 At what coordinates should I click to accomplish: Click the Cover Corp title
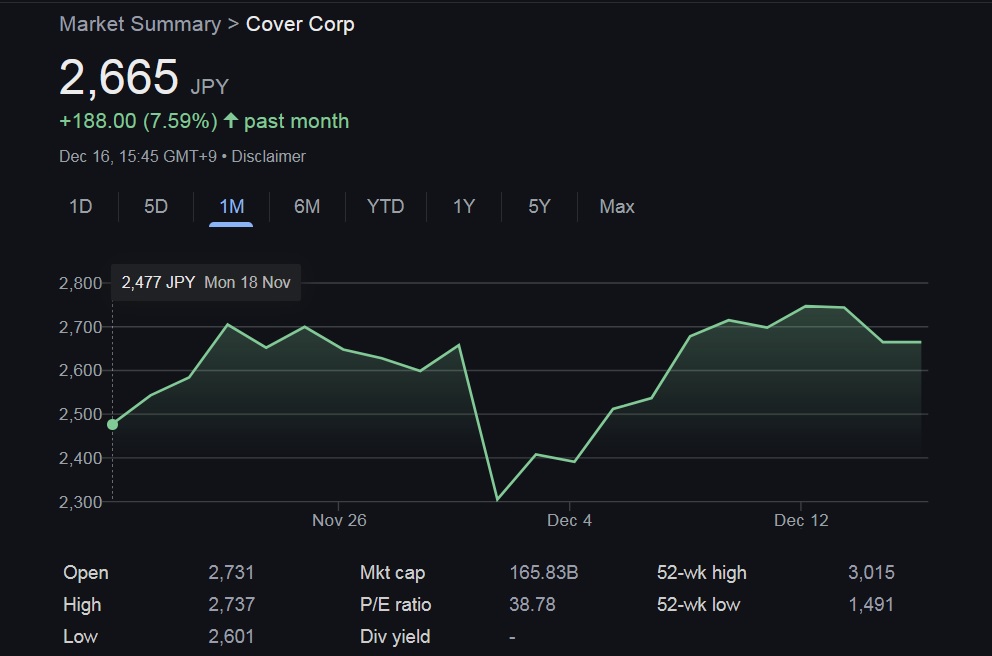[300, 24]
